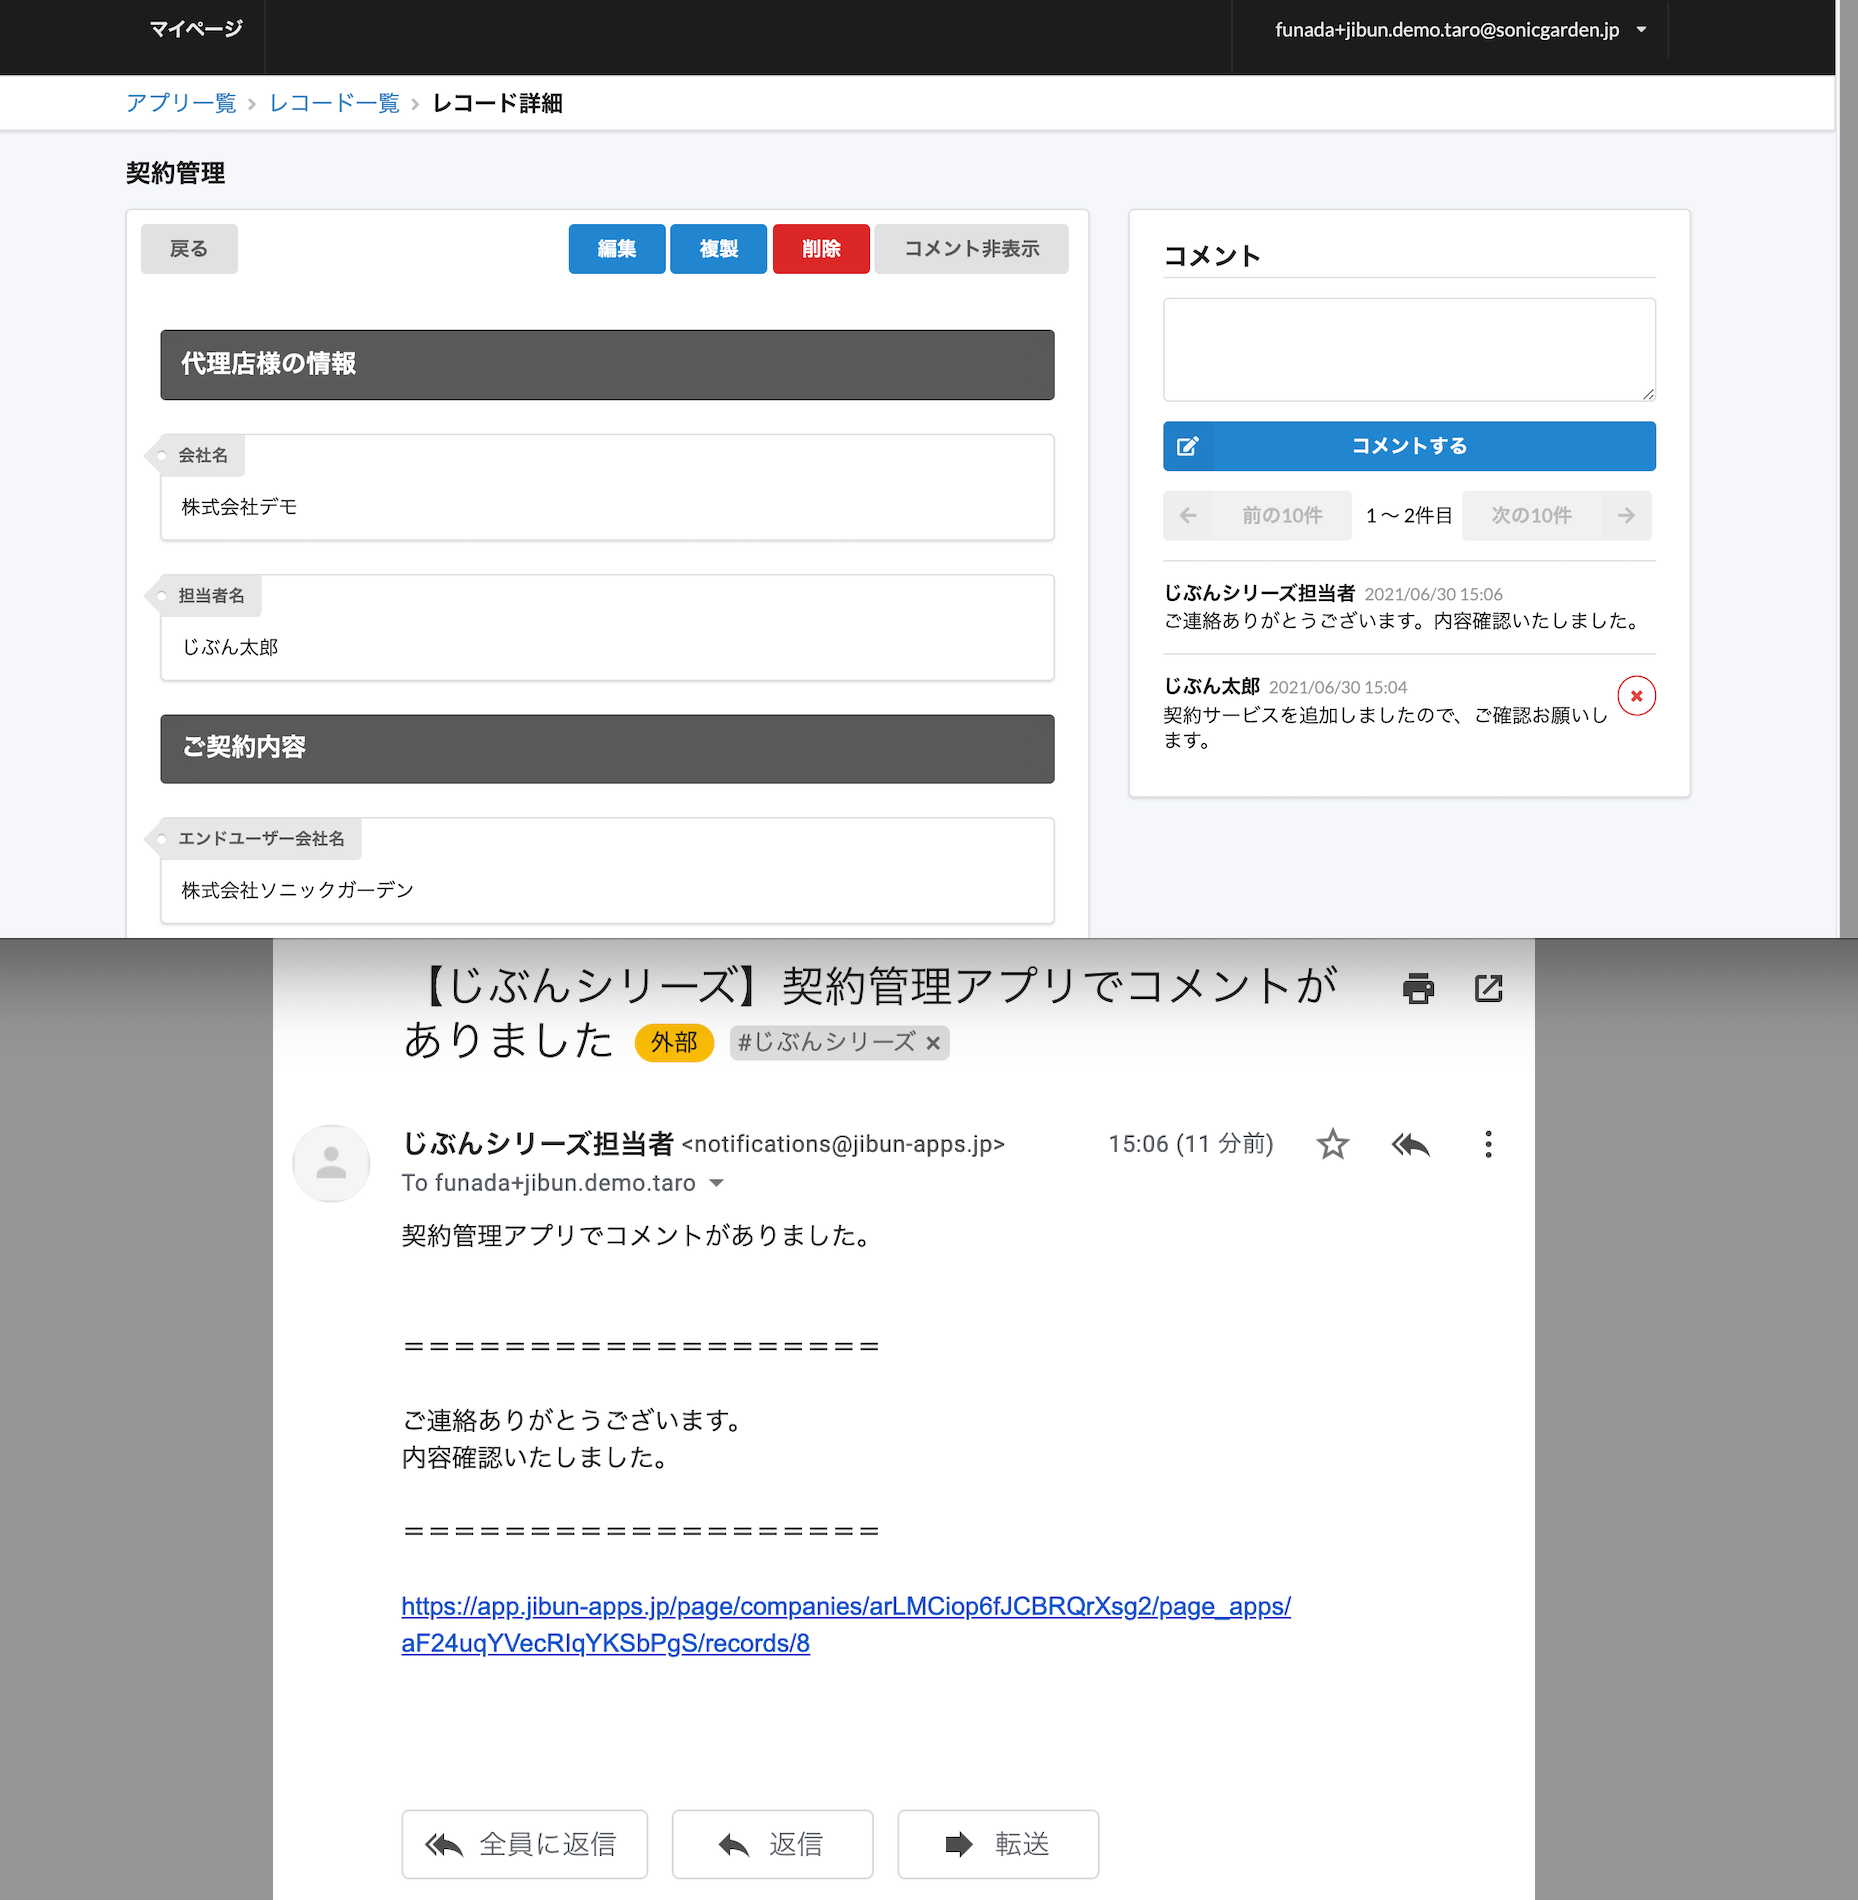Open the three-dot more options menu
The image size is (1858, 1900).
(1488, 1144)
